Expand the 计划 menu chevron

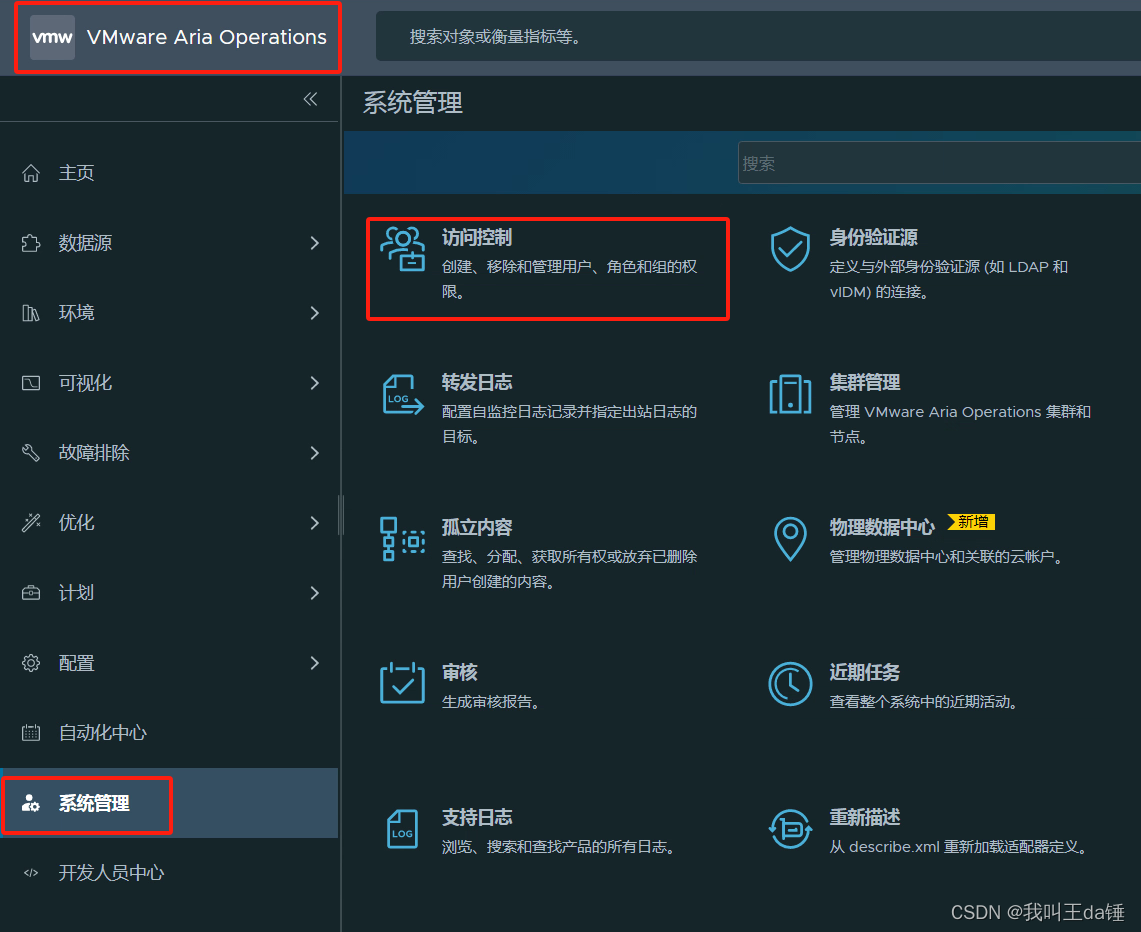point(314,593)
